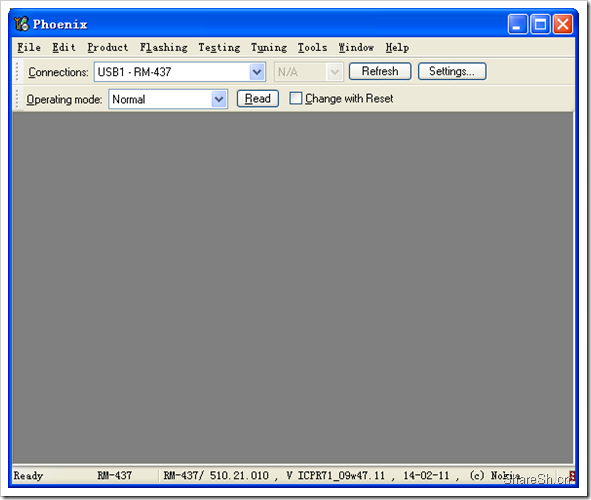Screen dimensions: 591x500
Task: Click the Connections: label
Action: pos(58,72)
